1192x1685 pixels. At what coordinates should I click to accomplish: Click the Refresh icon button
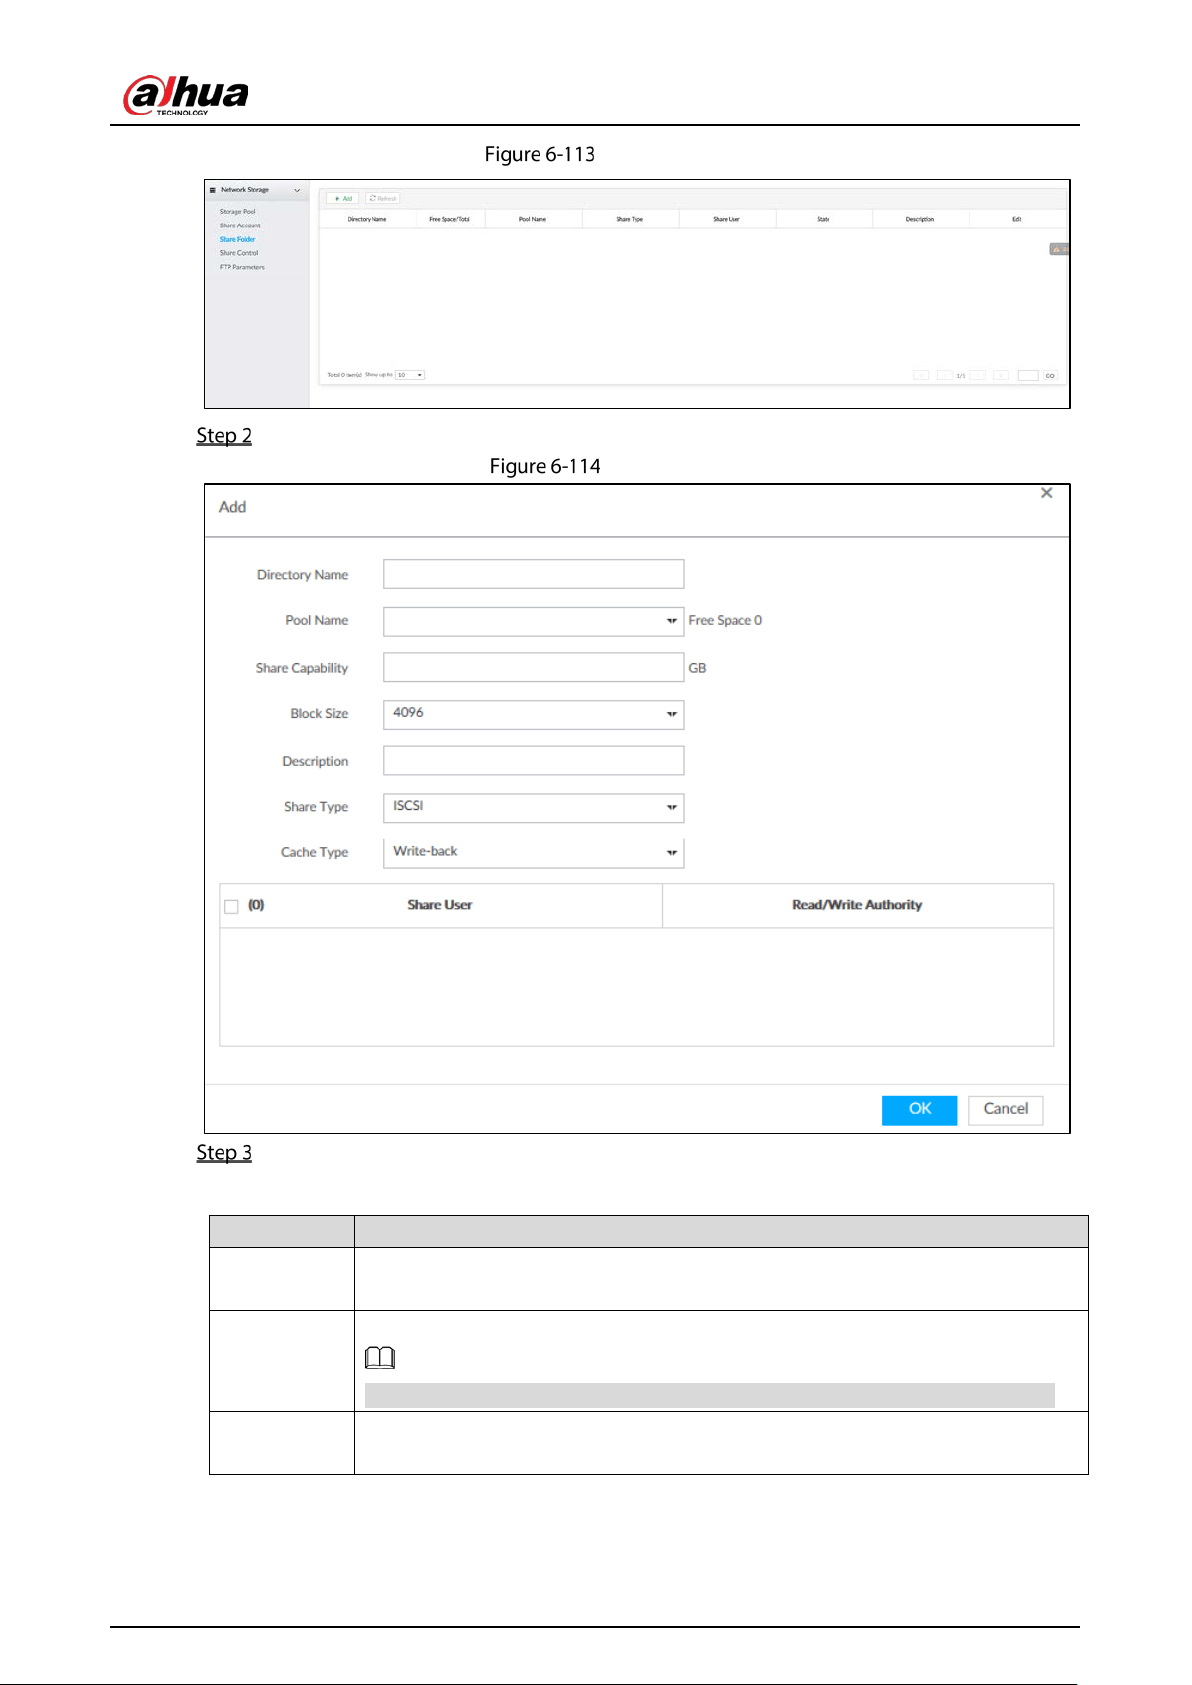[383, 199]
